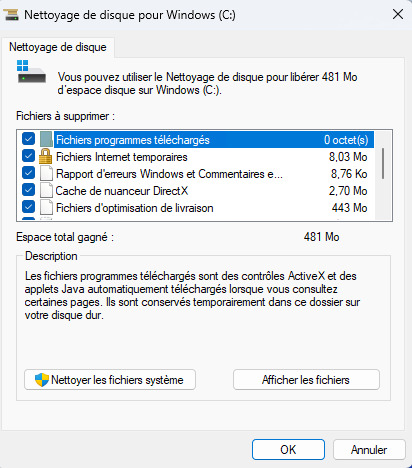Click Nettoyer les fichiers système button
This screenshot has height=468, width=412.
click(x=110, y=380)
